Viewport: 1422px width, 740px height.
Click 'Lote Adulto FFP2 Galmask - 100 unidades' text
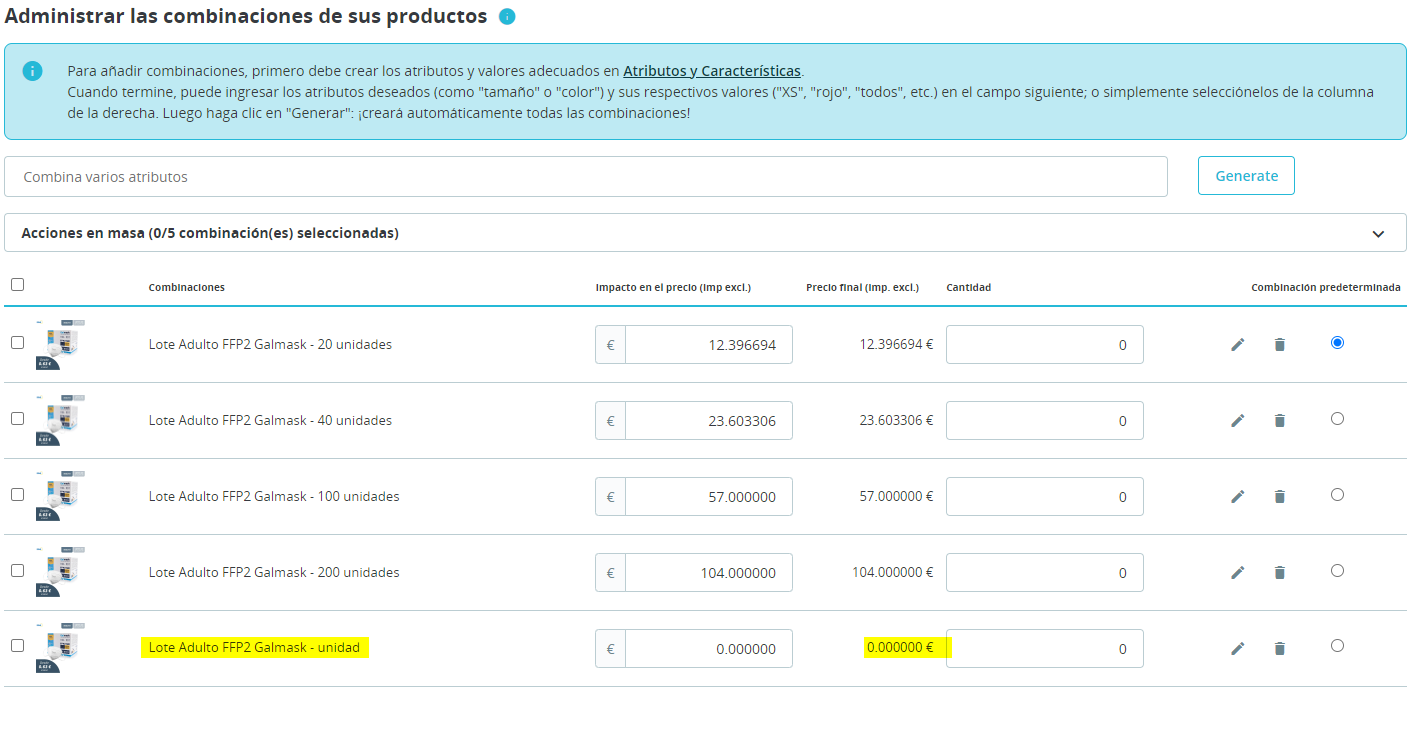pyautogui.click(x=274, y=496)
